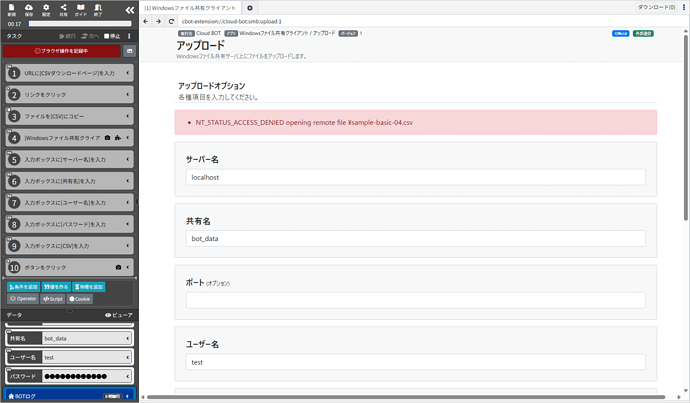Expand the arrow on task step 7

pos(128,202)
